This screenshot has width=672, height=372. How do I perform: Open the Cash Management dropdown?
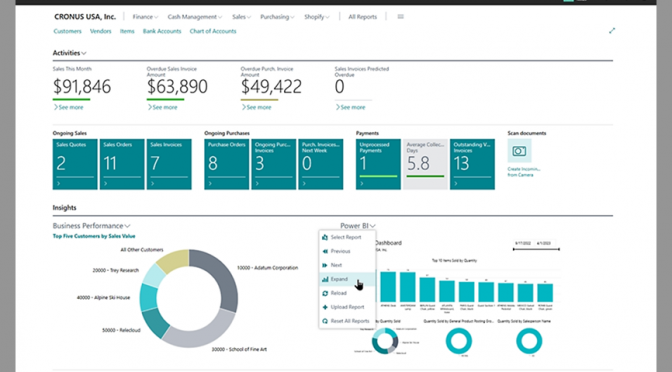click(x=195, y=17)
